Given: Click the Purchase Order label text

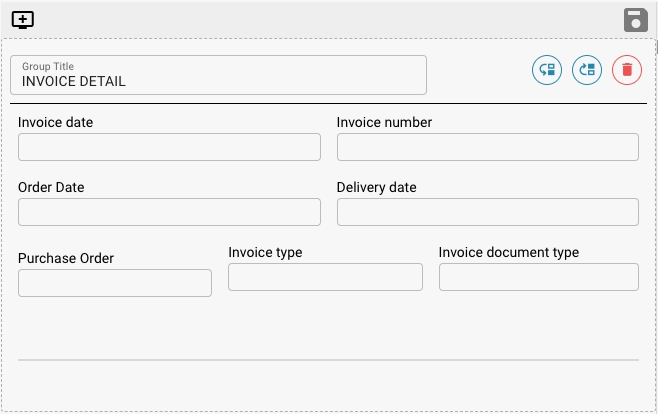Looking at the screenshot, I should coord(66,258).
